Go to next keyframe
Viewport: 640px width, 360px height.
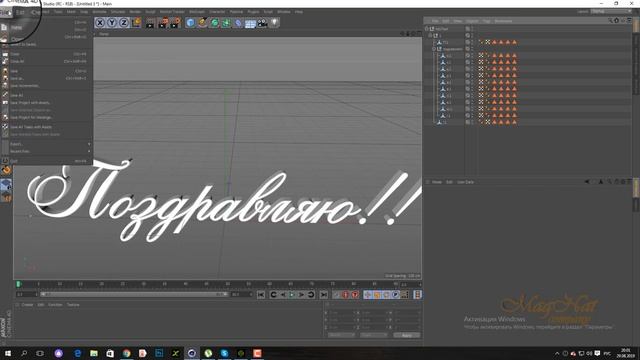pyautogui.click(x=311, y=295)
